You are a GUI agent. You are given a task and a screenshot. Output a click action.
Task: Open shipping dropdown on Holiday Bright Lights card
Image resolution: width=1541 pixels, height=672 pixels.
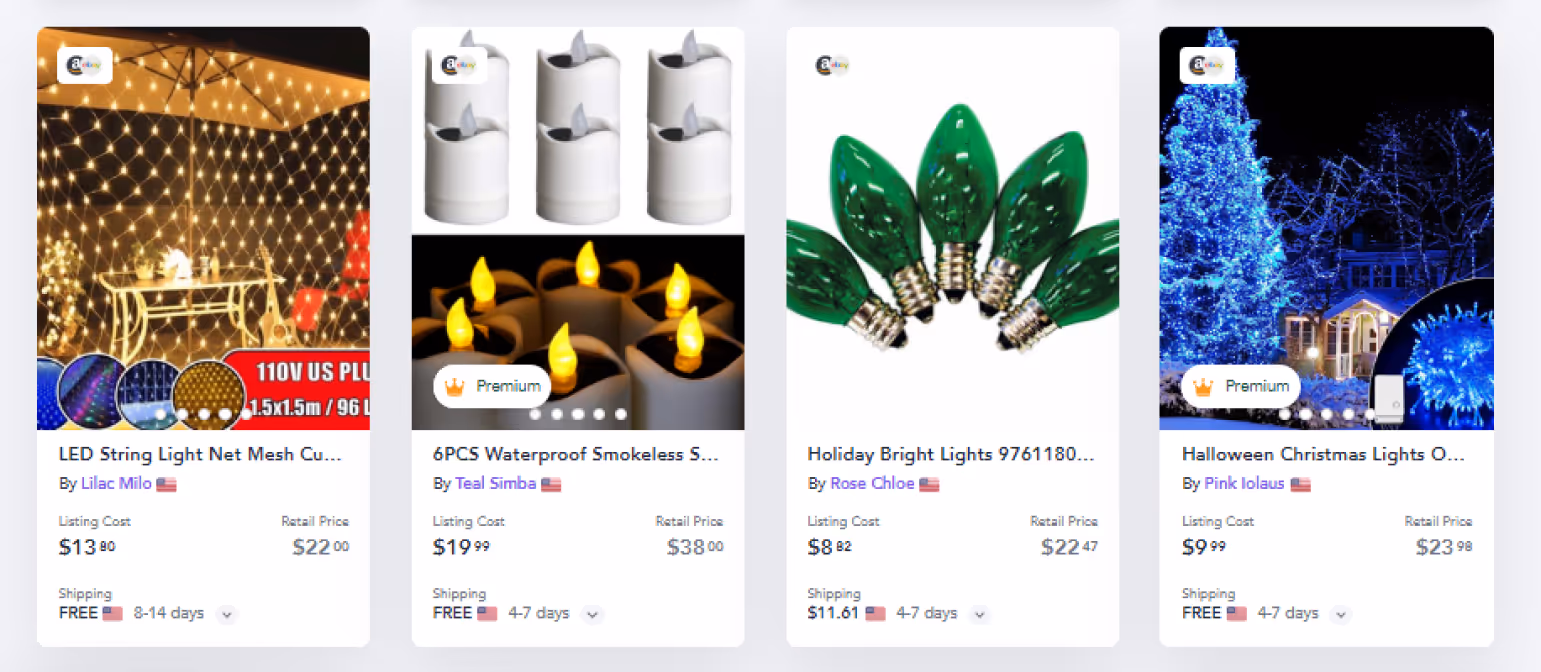[980, 614]
